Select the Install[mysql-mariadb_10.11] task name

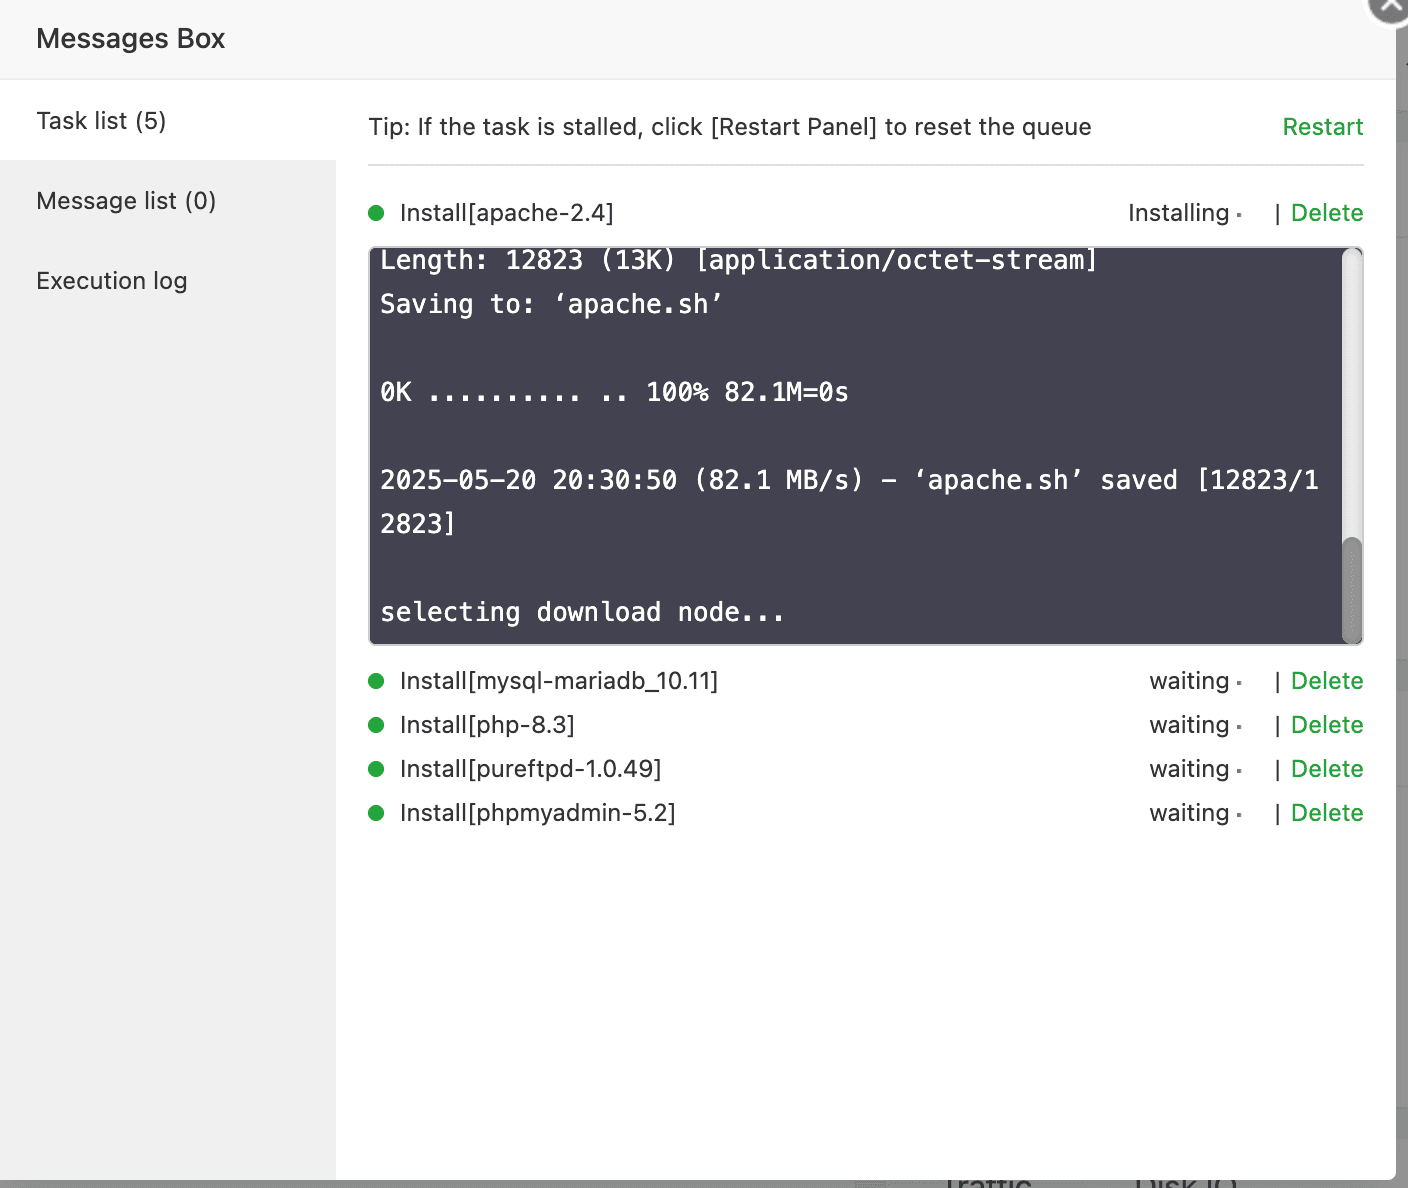[x=559, y=681]
